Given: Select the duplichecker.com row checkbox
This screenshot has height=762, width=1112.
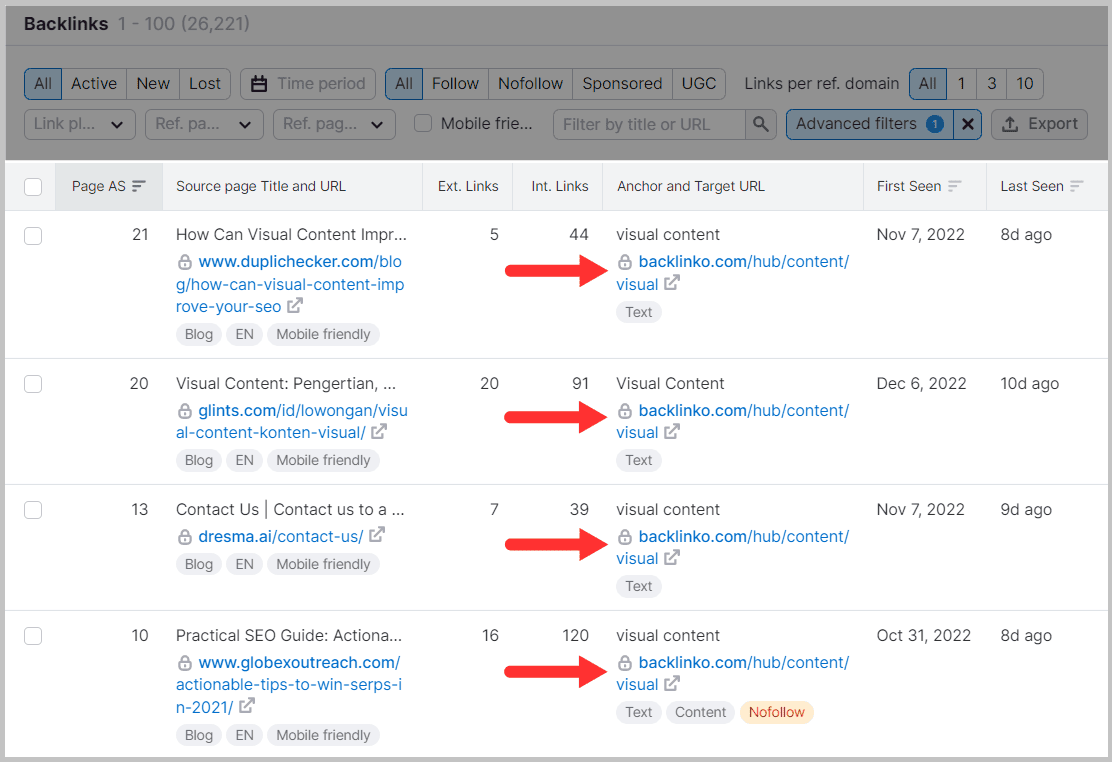Looking at the screenshot, I should [33, 236].
